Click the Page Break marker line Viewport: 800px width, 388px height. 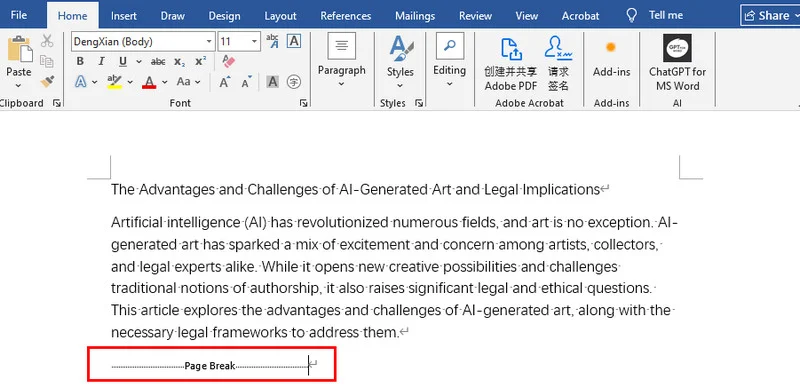pos(211,366)
